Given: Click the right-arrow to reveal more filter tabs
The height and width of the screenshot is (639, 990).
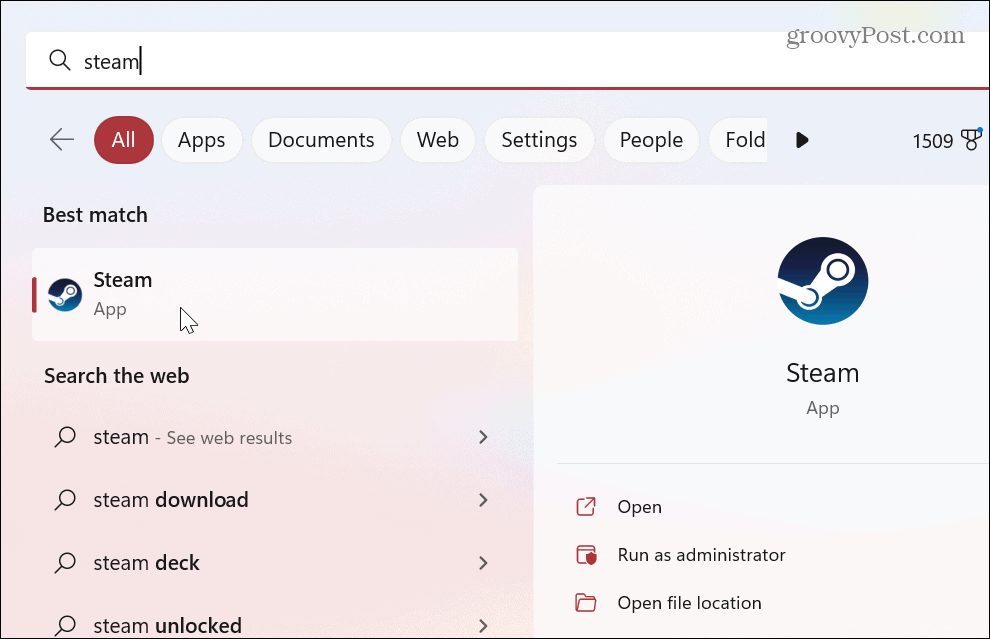Looking at the screenshot, I should pyautogui.click(x=802, y=140).
